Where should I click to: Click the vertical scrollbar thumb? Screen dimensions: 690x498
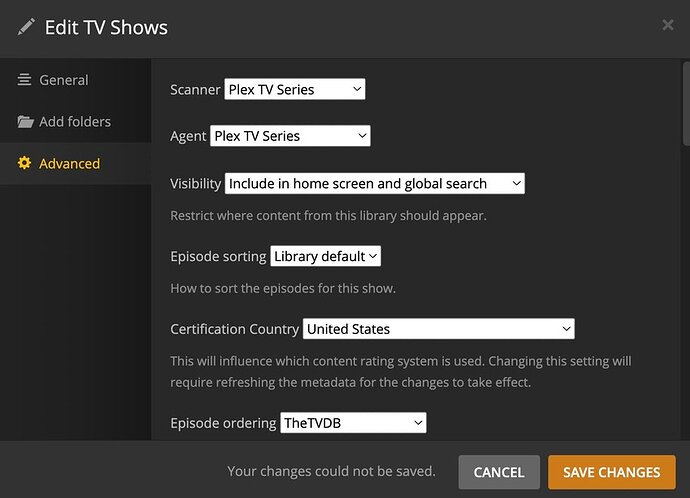[686, 104]
